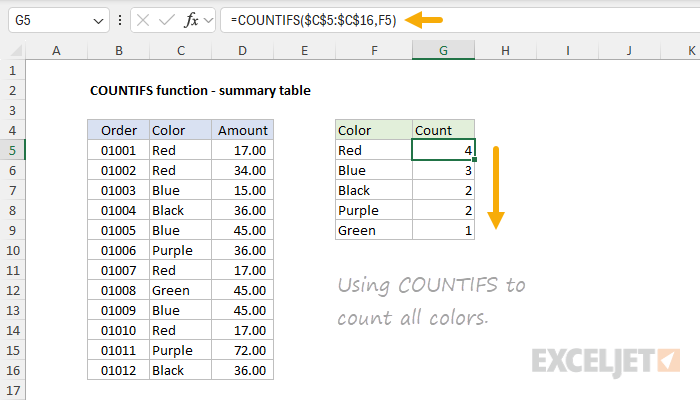Viewport: 700px width, 400px height.
Task: Select count cell showing 3 for Blue
Action: pyautogui.click(x=443, y=171)
